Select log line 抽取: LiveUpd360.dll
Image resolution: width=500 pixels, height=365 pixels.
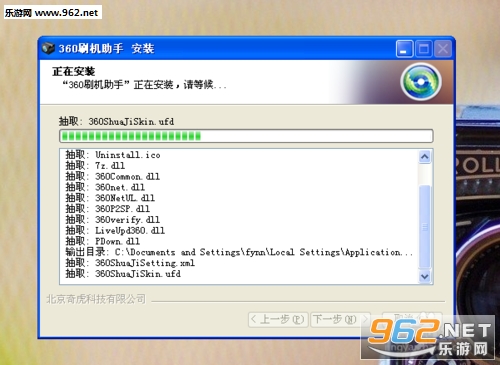point(115,230)
